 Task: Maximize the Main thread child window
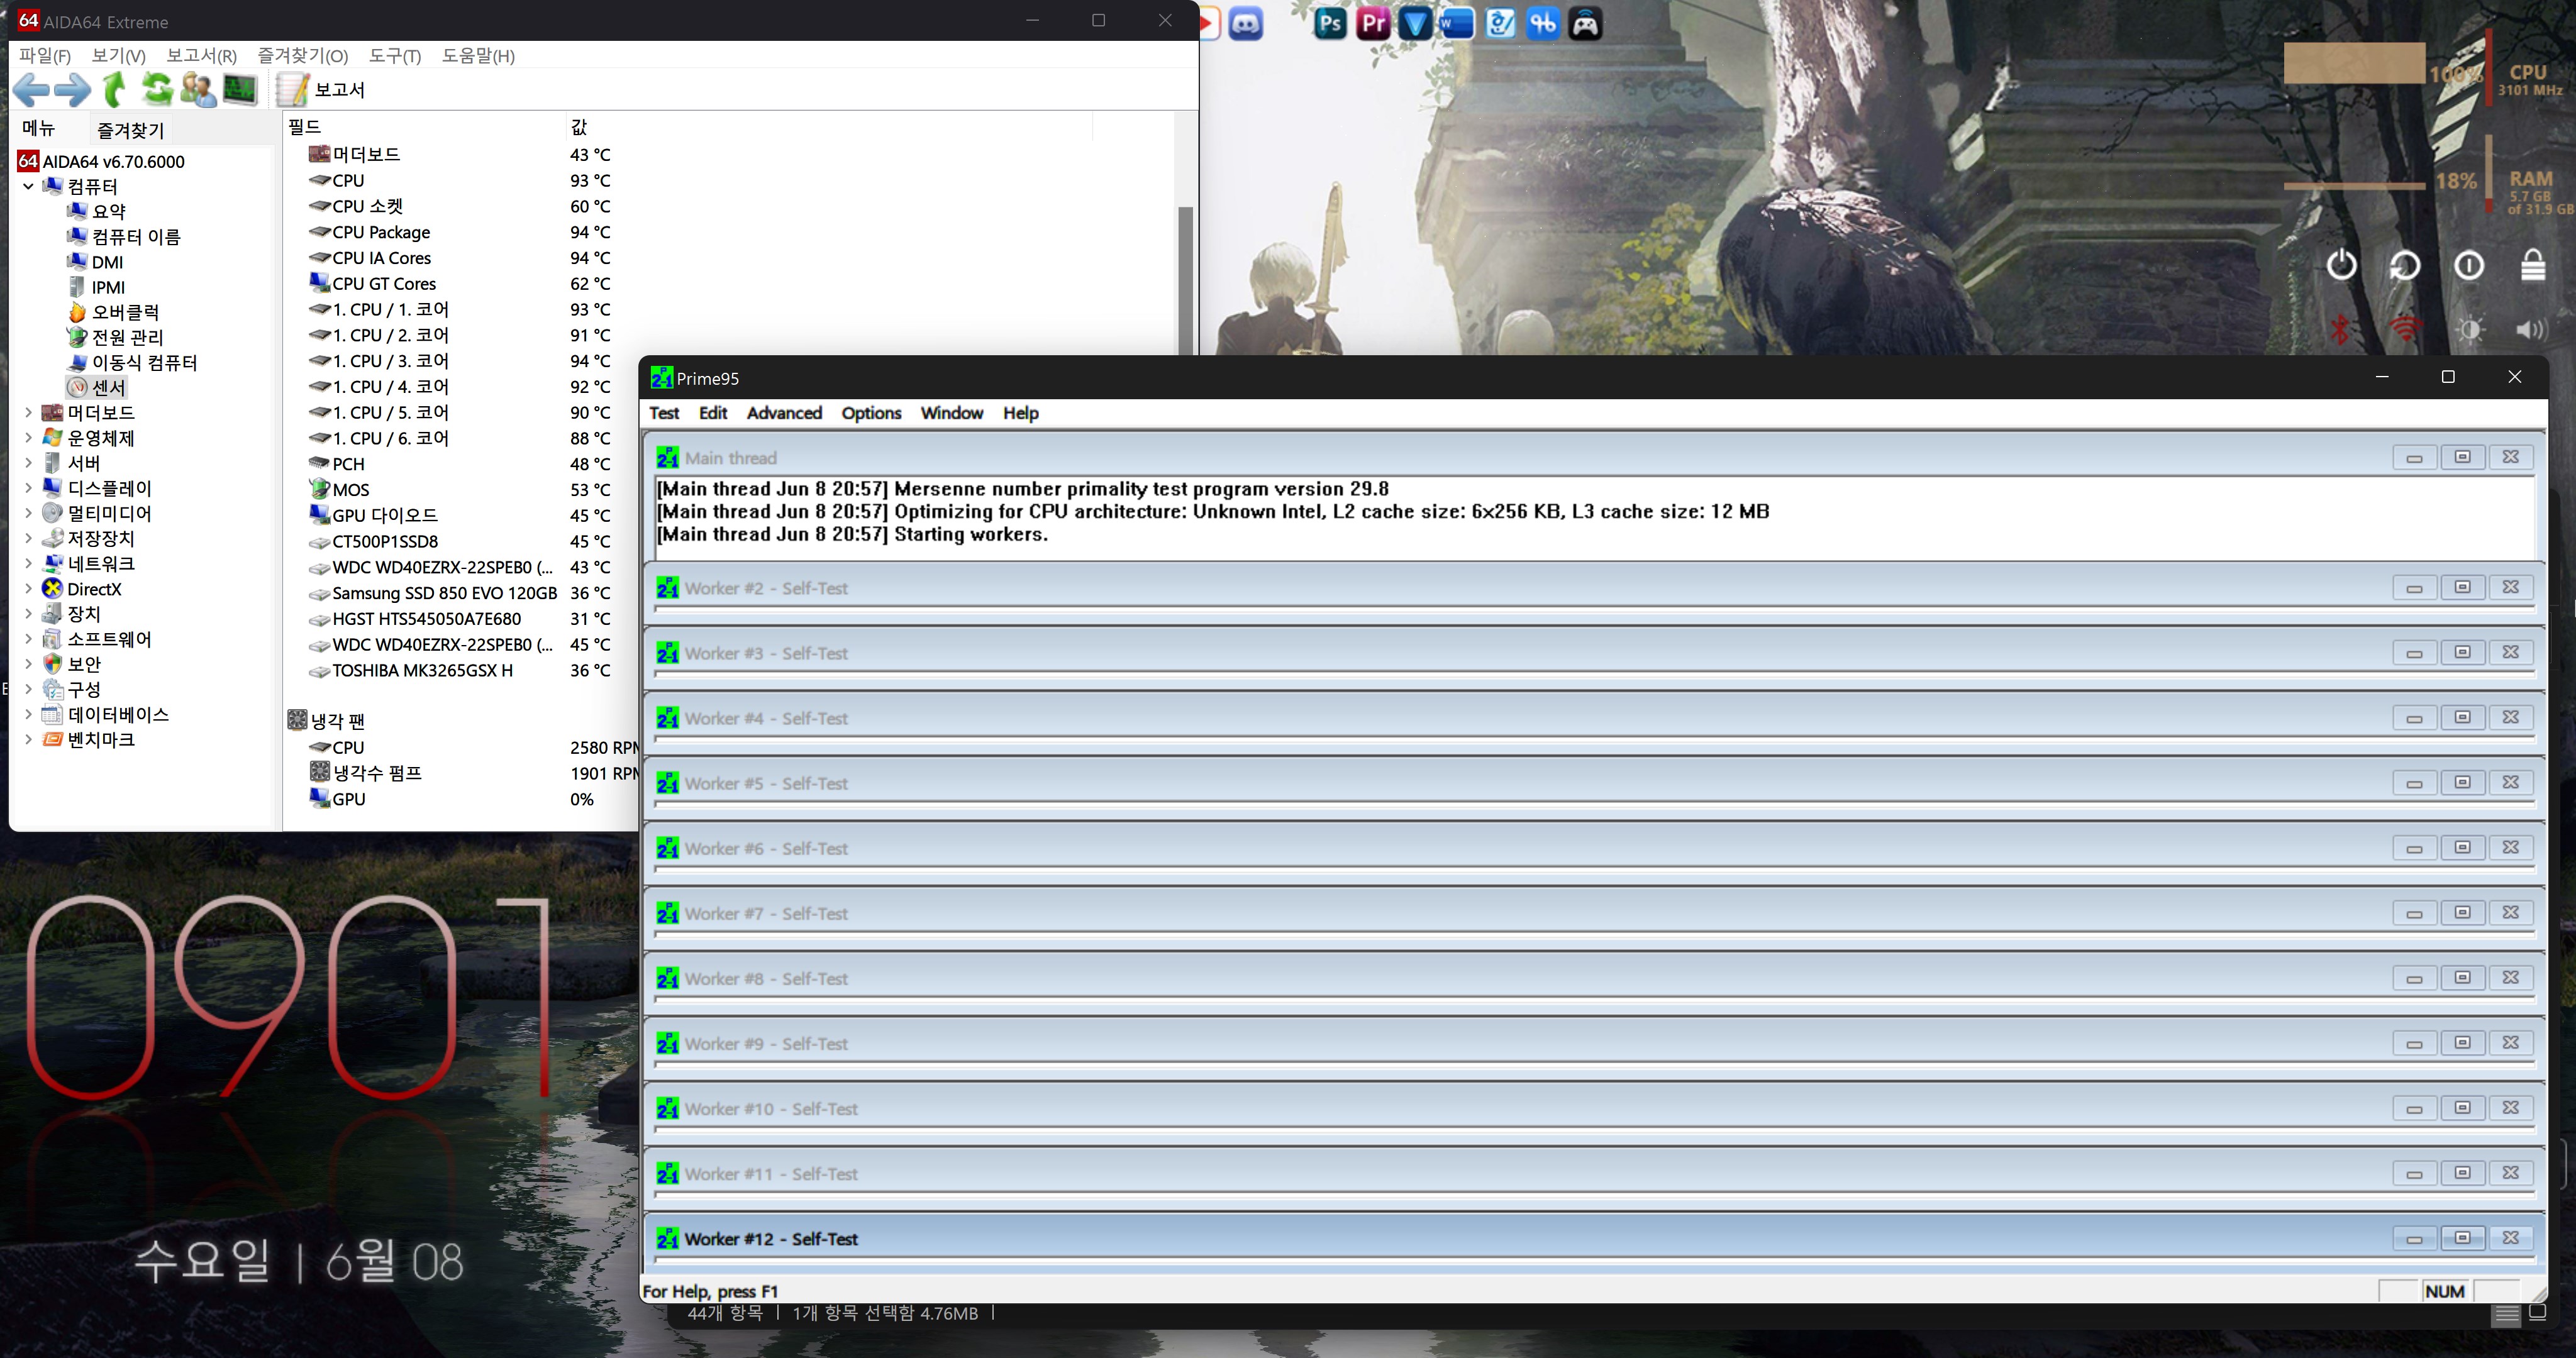pos(2462,457)
